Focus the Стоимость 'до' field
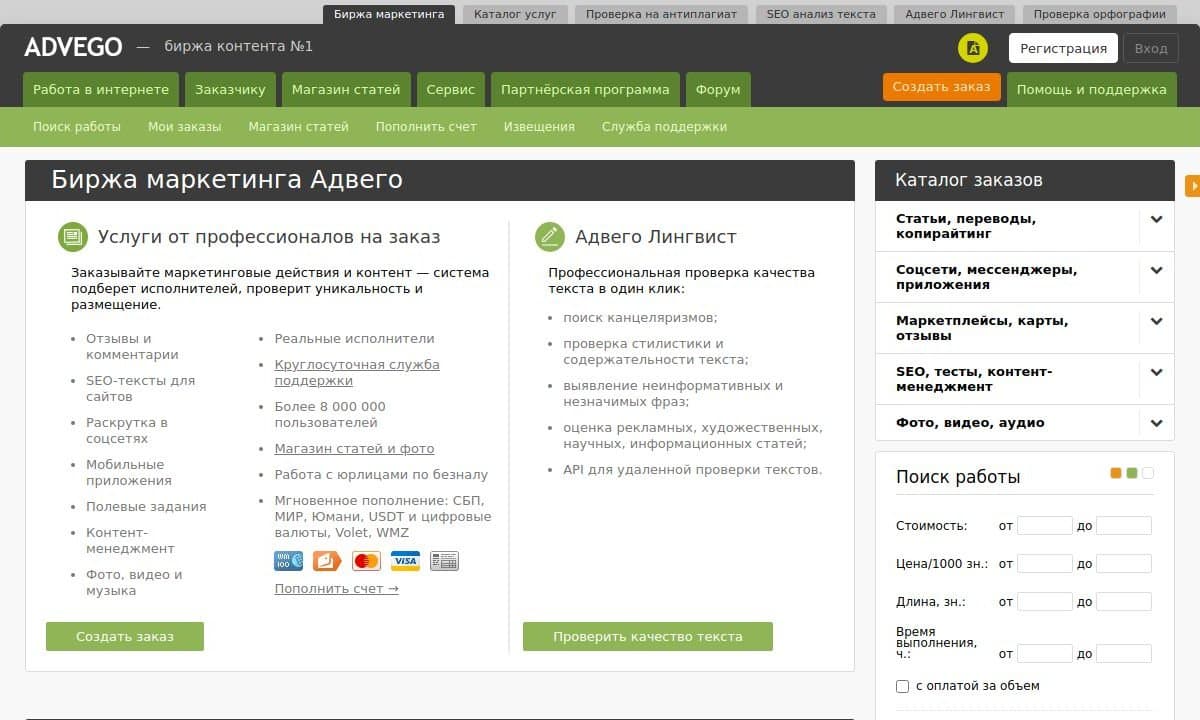The image size is (1200, 720). (x=1124, y=526)
